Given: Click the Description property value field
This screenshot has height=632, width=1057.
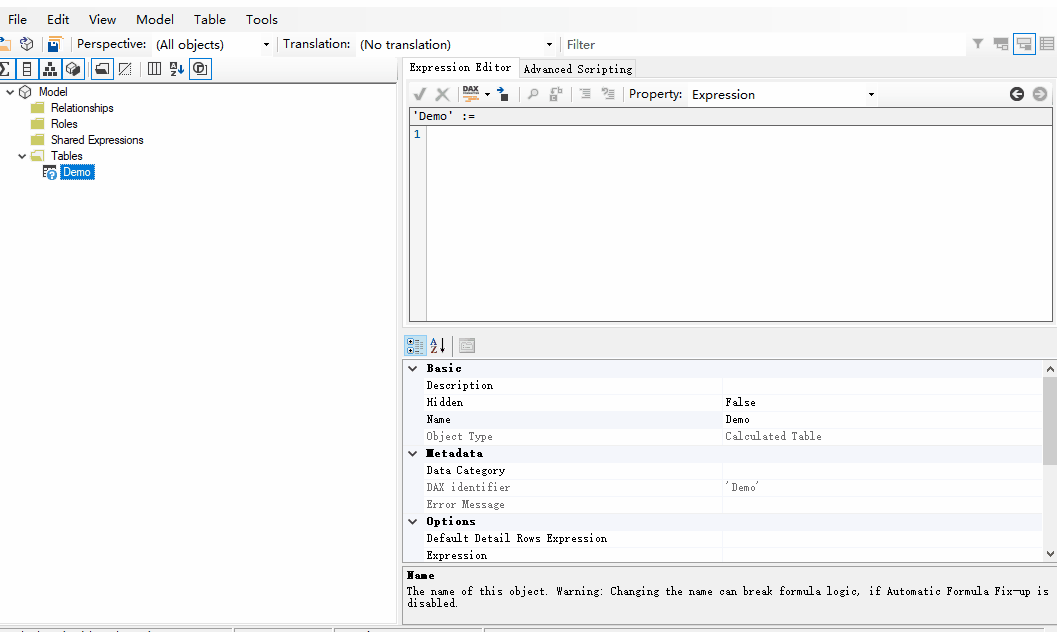Looking at the screenshot, I should coord(882,385).
